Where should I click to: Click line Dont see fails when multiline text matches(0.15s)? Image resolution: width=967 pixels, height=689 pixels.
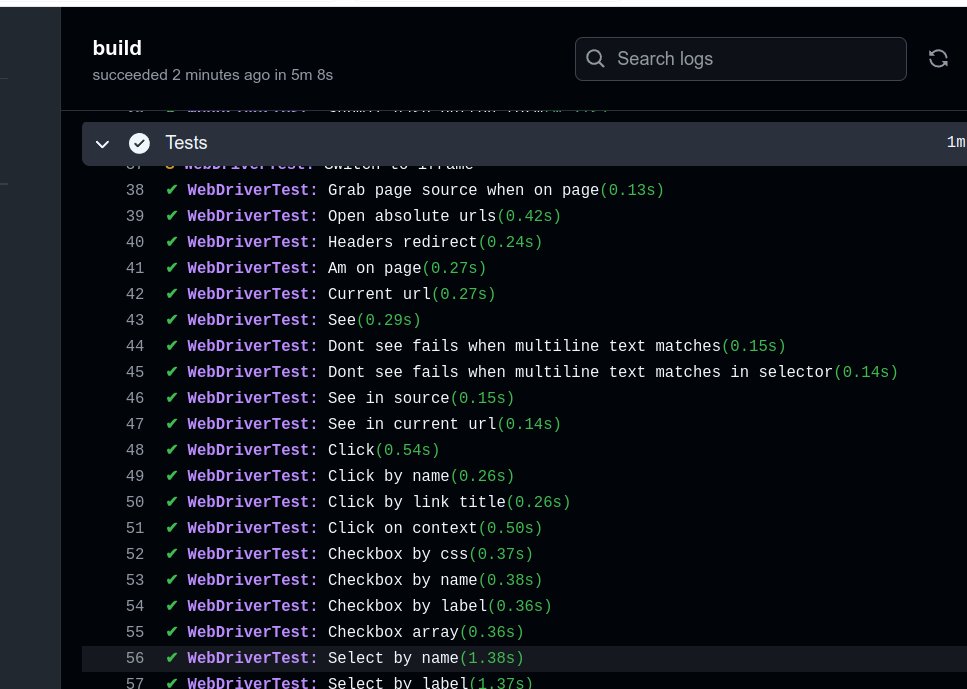click(x=476, y=346)
